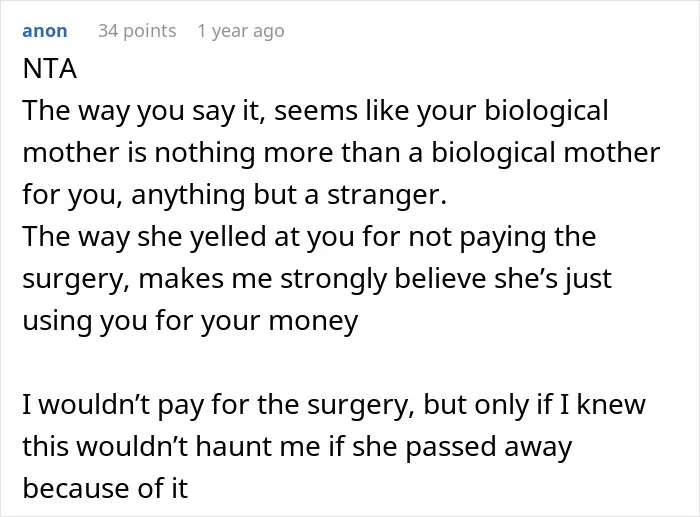Open the anon username profile link
This screenshot has height=517, width=700.
(45, 31)
